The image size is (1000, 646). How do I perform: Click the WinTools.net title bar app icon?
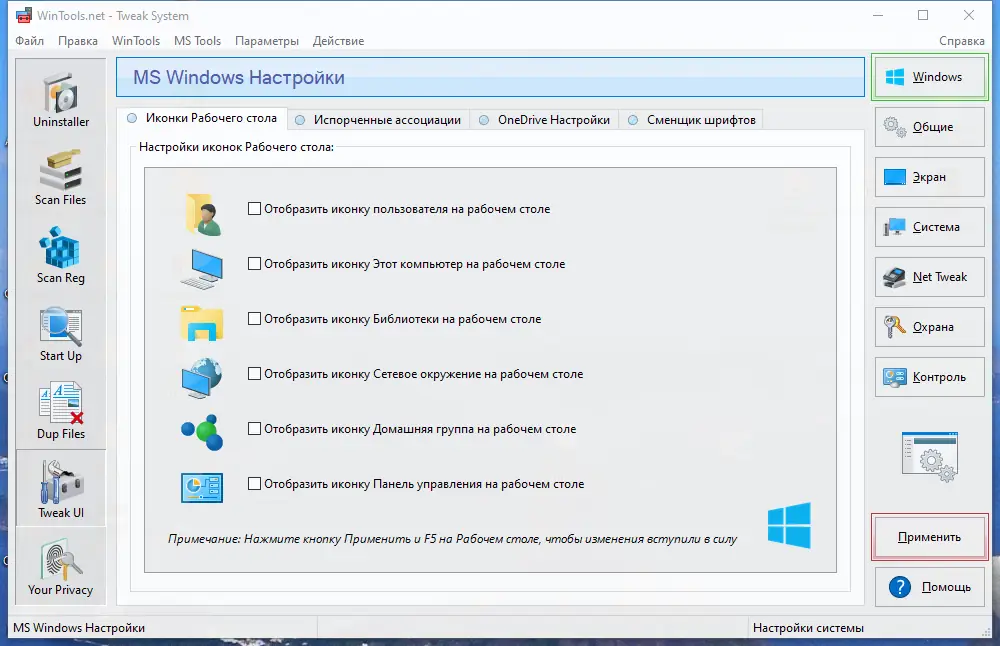(24, 15)
